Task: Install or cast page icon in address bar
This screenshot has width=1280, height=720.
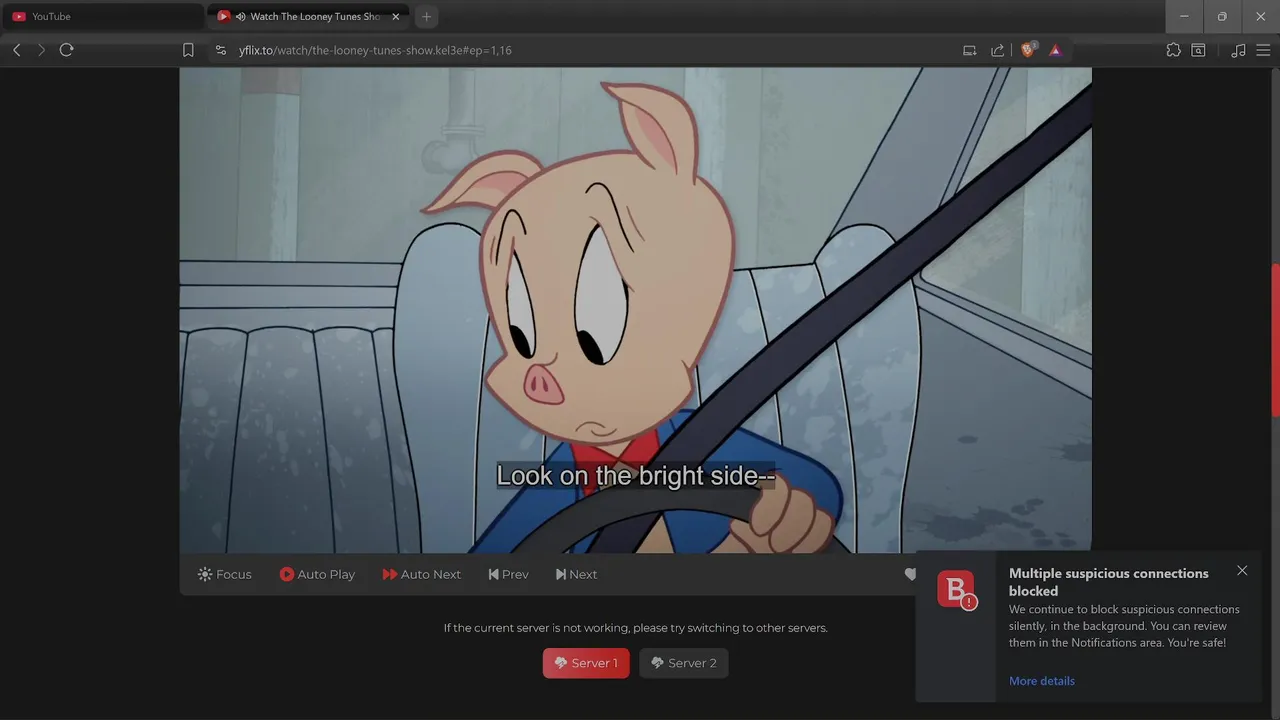Action: pyautogui.click(x=969, y=50)
